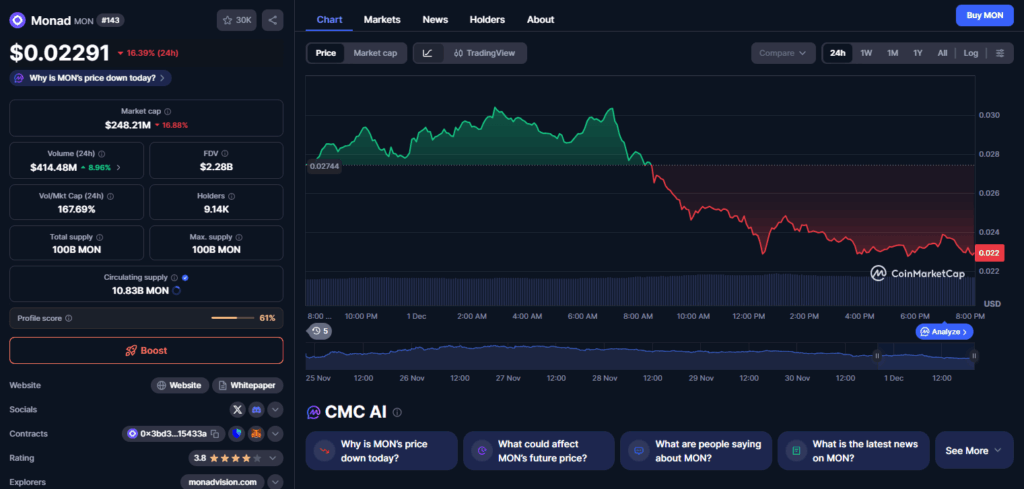The height and width of the screenshot is (489, 1024).
Task: Open chart settings sliders icon
Action: [999, 53]
